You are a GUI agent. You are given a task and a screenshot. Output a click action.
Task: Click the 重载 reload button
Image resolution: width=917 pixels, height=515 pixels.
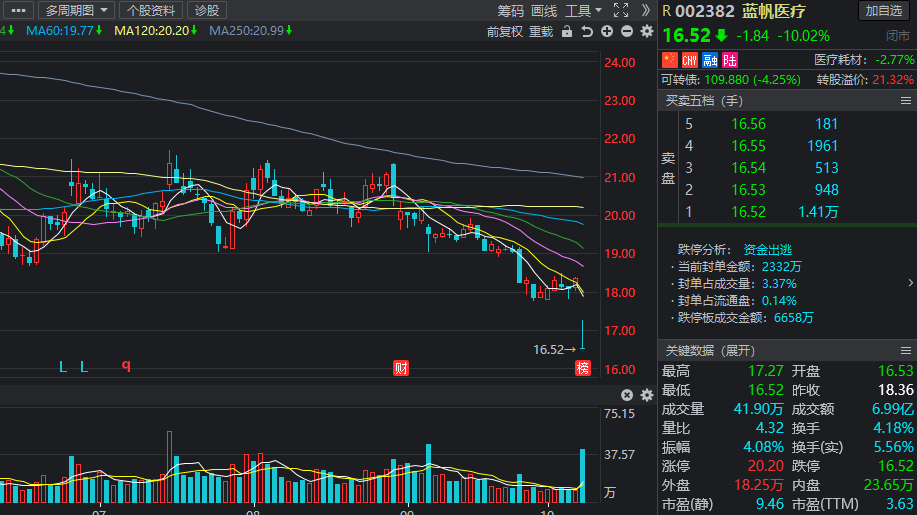541,32
